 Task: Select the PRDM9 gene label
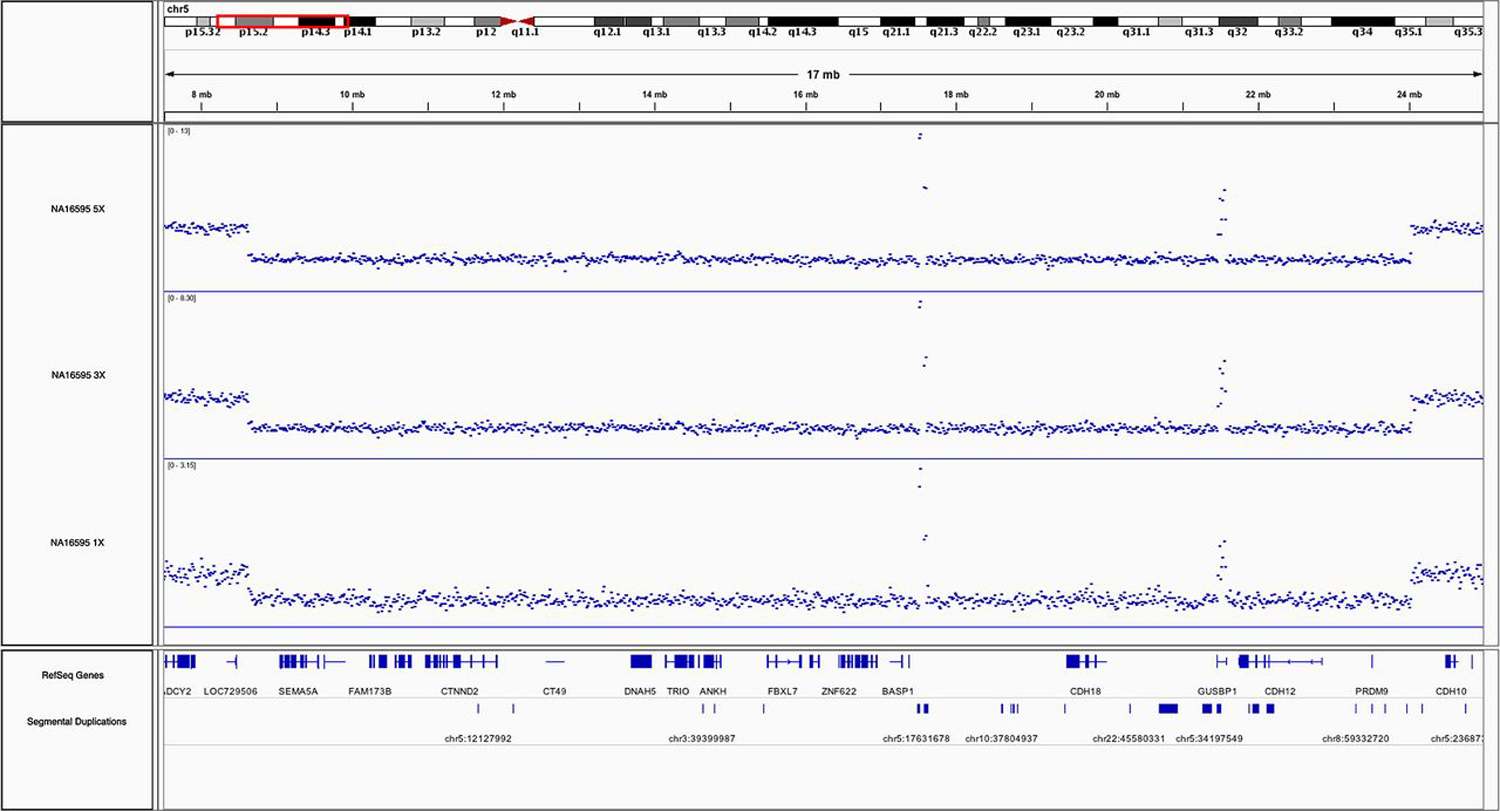pos(1371,690)
